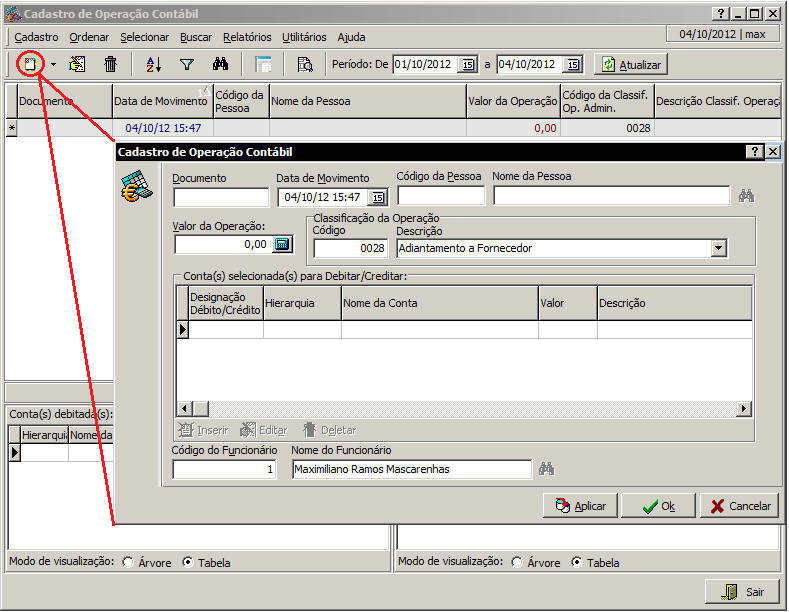Select Tabela view mode in right panel
Viewport: 789px width, 612px height.
coord(577,562)
